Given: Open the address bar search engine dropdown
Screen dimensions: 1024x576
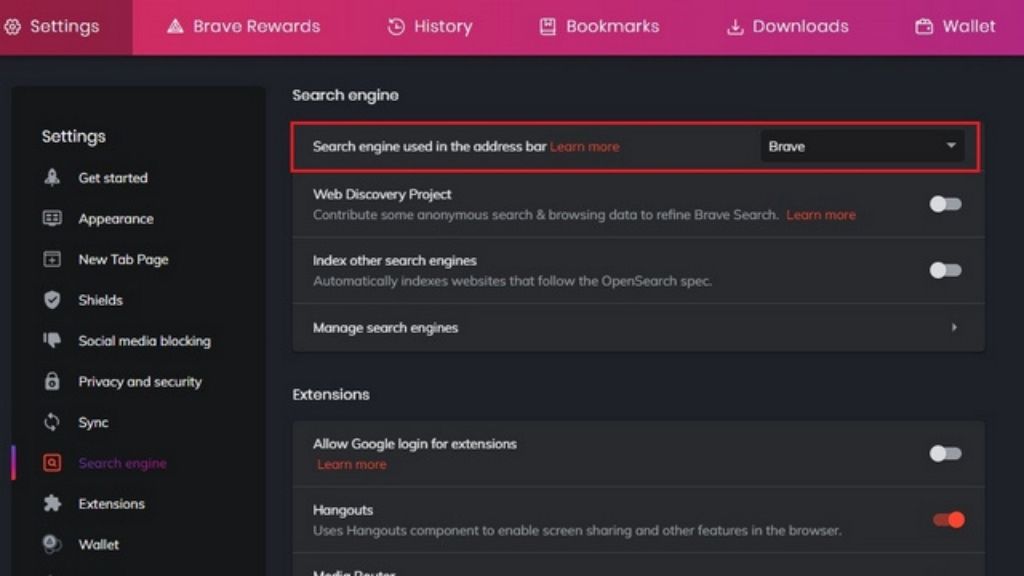Looking at the screenshot, I should (x=862, y=146).
